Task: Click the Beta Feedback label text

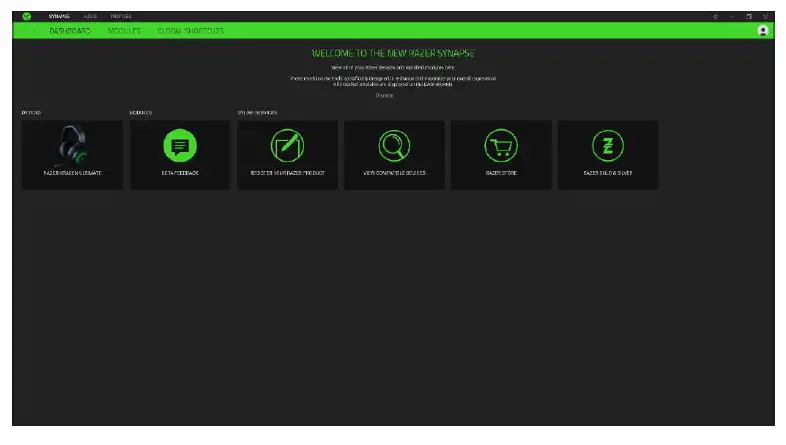Action: pyautogui.click(x=180, y=173)
